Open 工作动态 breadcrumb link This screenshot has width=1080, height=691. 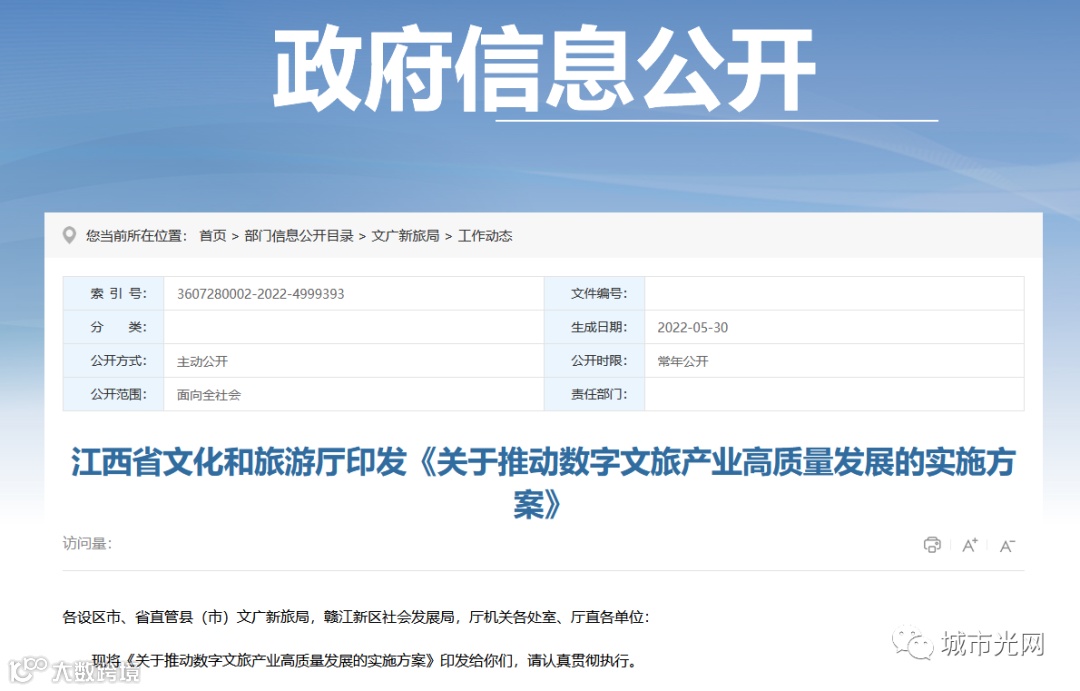(485, 236)
